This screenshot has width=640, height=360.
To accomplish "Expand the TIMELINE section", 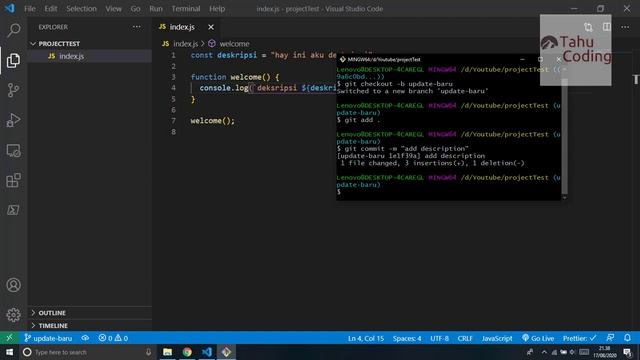I will coord(53,325).
